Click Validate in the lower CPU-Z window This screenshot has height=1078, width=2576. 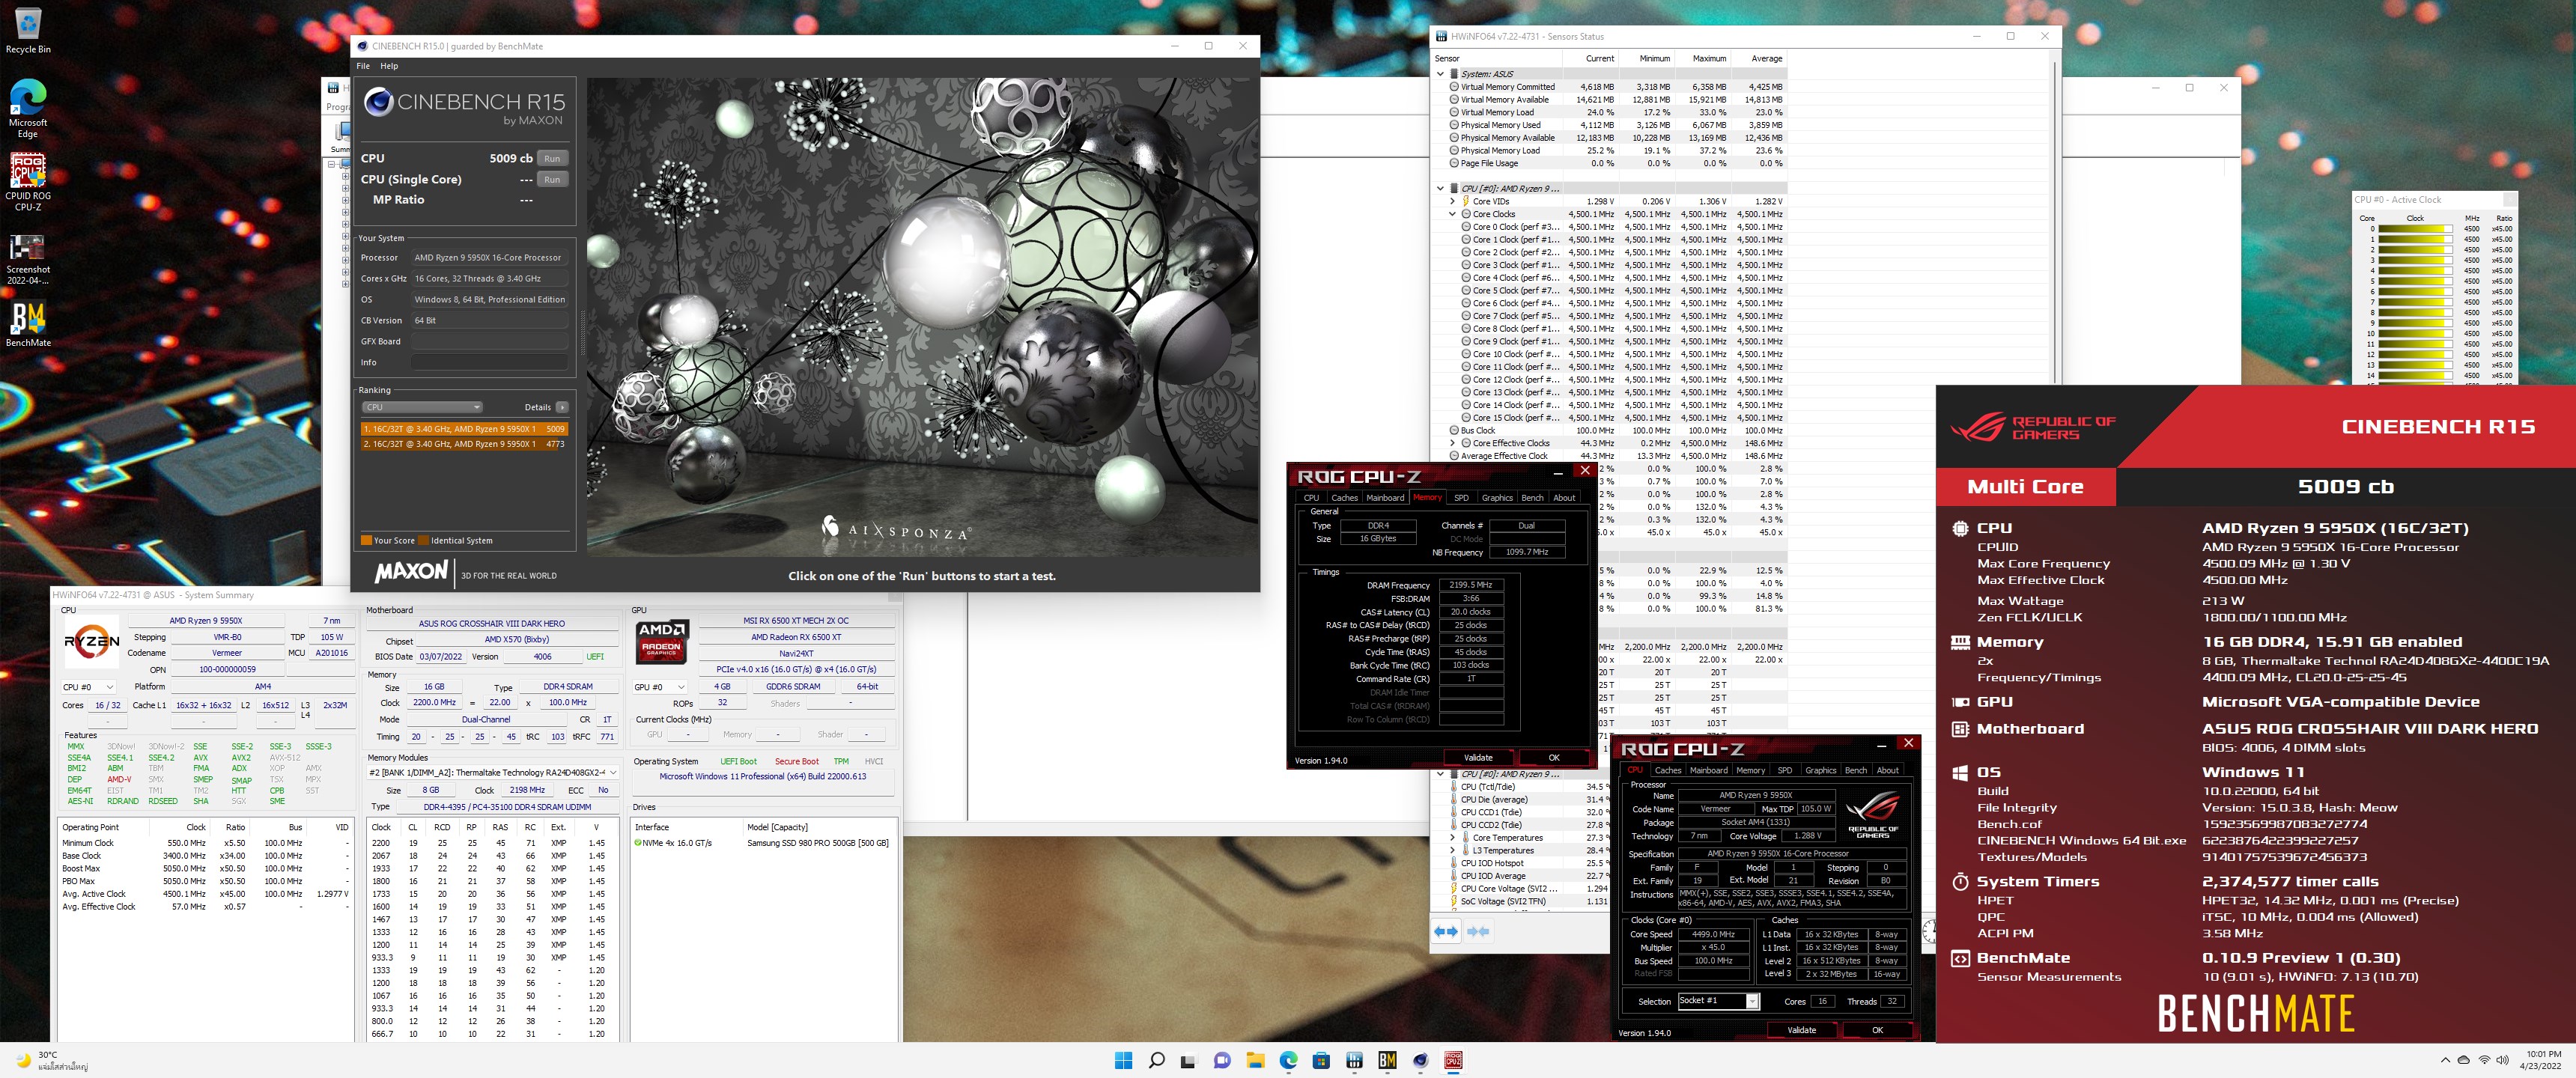pyautogui.click(x=1801, y=1030)
